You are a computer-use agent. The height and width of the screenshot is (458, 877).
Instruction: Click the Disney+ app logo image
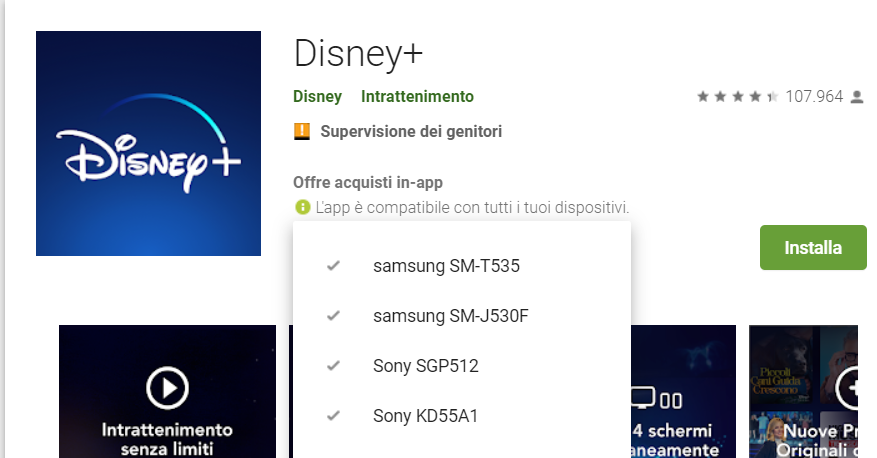point(148,143)
